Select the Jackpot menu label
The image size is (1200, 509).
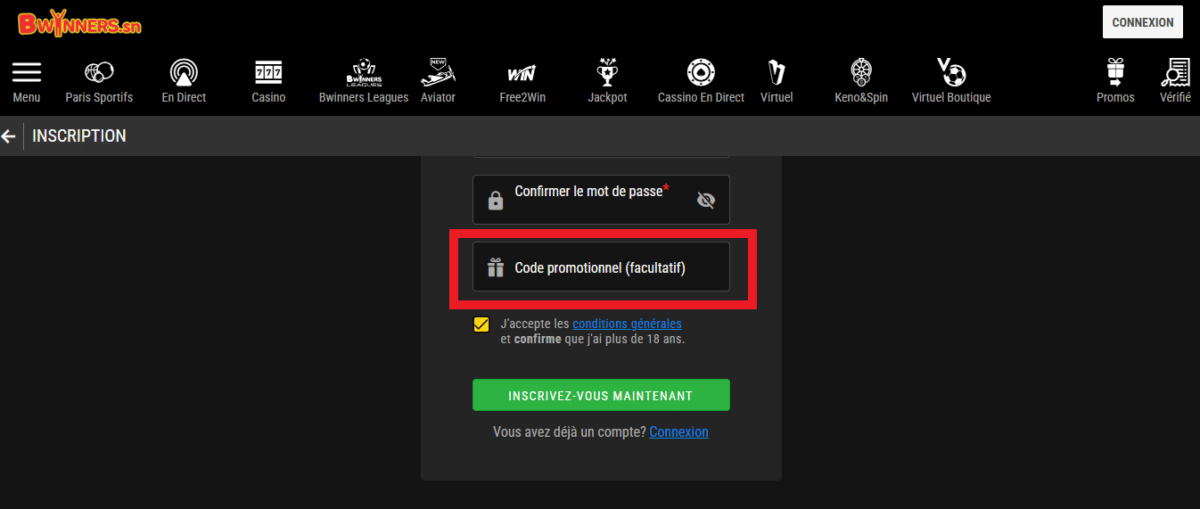click(607, 98)
